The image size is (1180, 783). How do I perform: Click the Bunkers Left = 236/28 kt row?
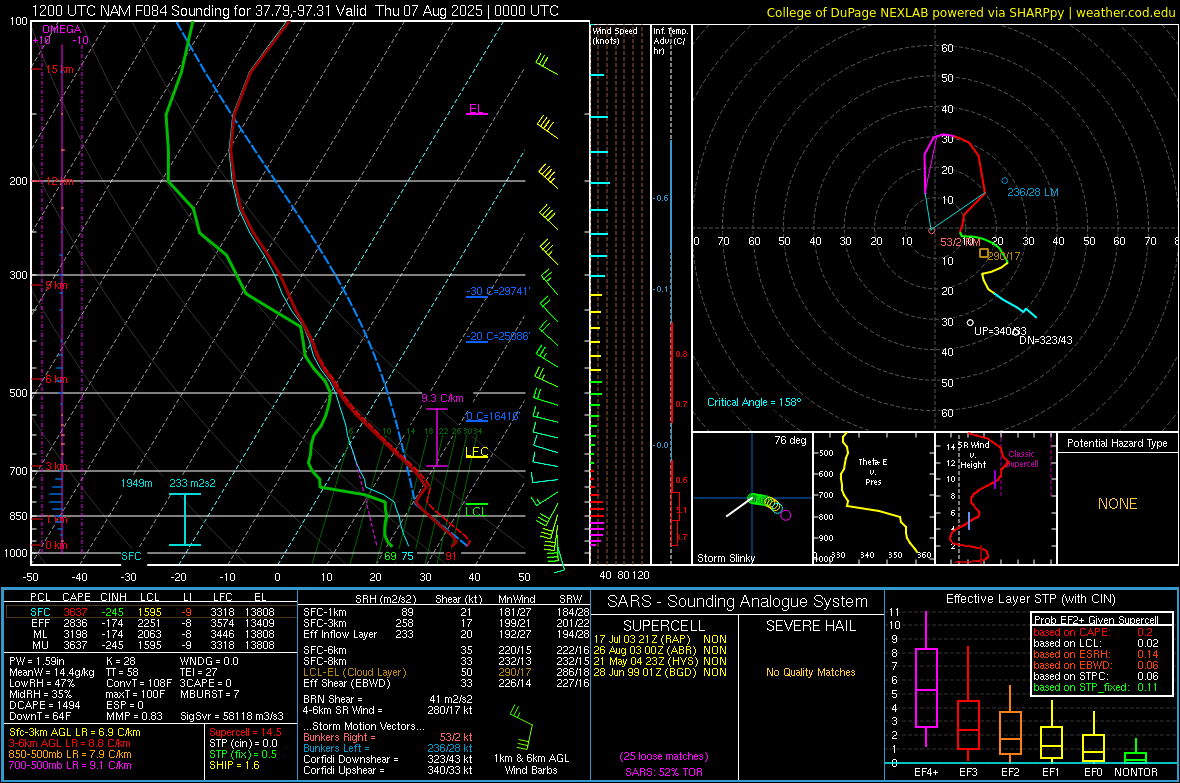coord(388,748)
